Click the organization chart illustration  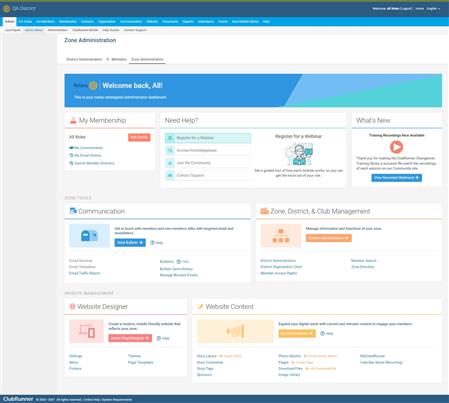click(x=281, y=236)
